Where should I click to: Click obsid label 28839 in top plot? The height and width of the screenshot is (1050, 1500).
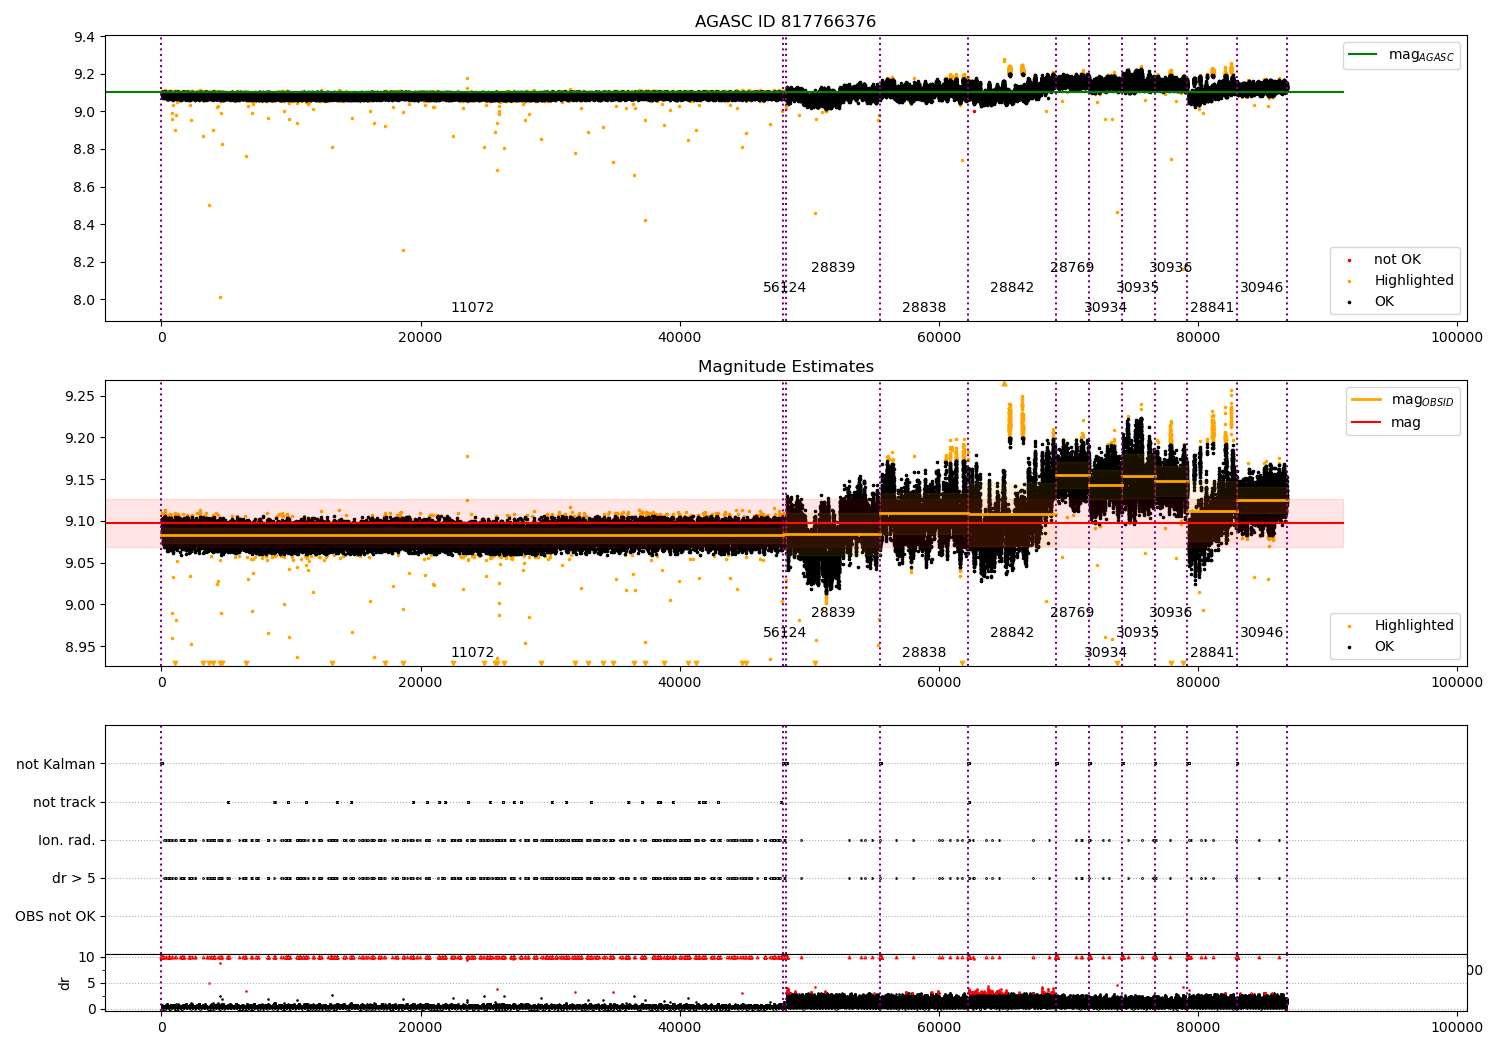click(833, 268)
